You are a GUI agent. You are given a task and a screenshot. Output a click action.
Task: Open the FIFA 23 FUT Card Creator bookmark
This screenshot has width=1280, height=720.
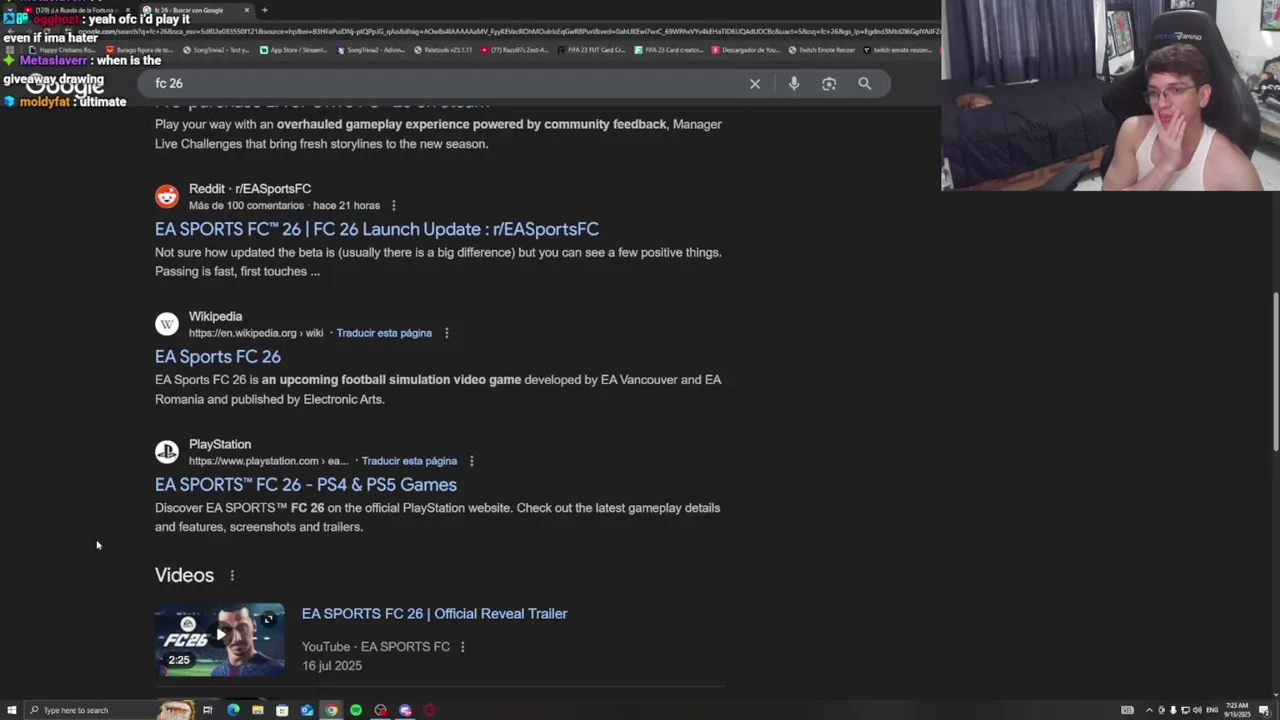(x=593, y=49)
